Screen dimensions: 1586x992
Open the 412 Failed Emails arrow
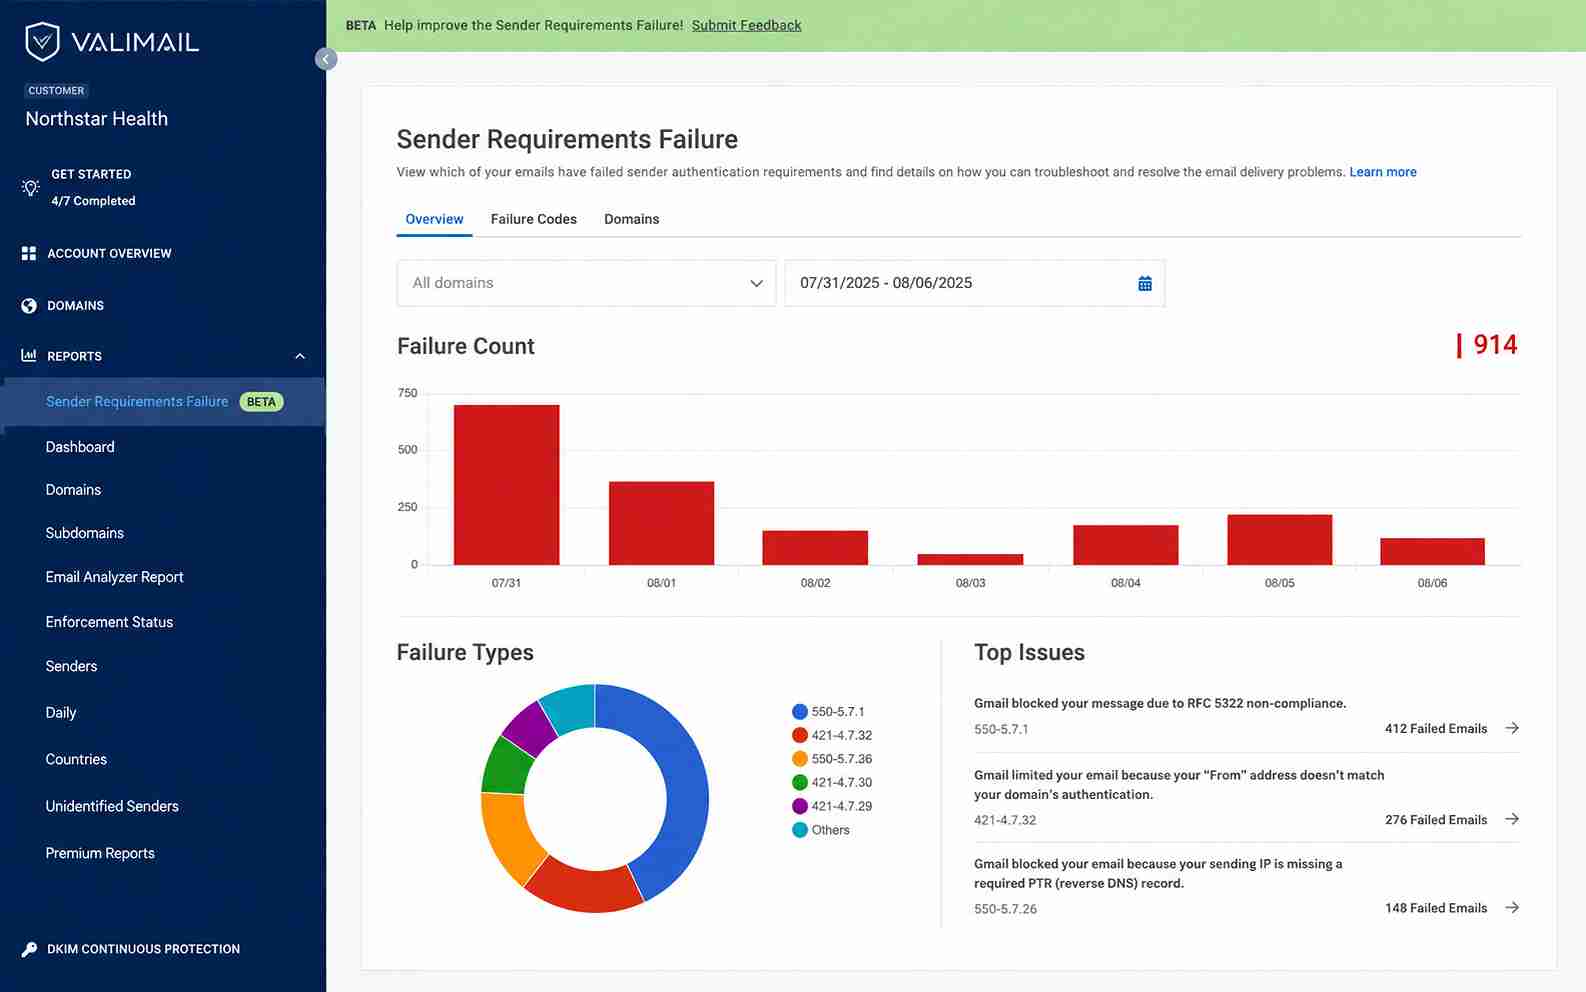[1512, 728]
